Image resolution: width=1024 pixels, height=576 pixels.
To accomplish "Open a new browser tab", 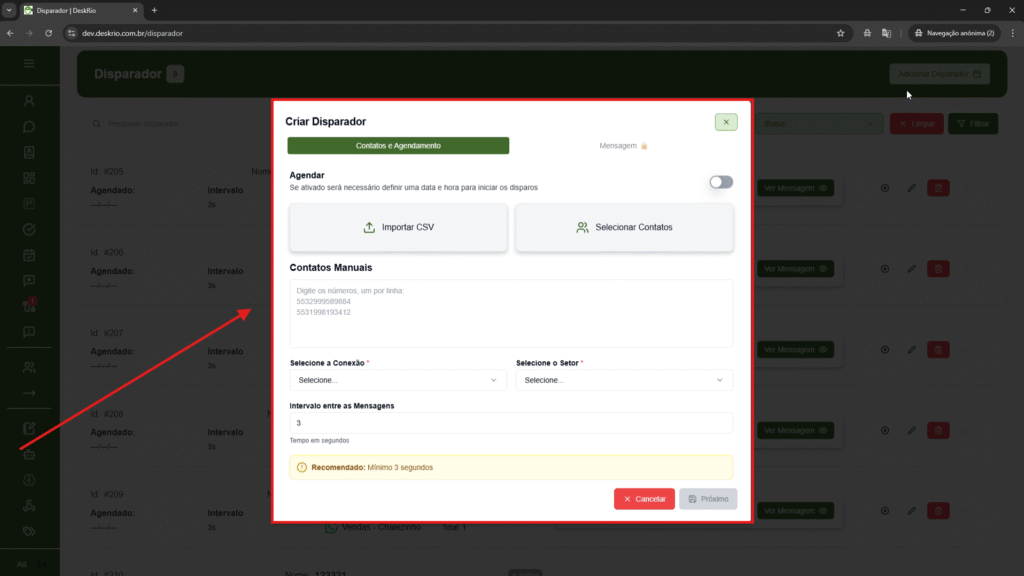I will click(x=154, y=10).
